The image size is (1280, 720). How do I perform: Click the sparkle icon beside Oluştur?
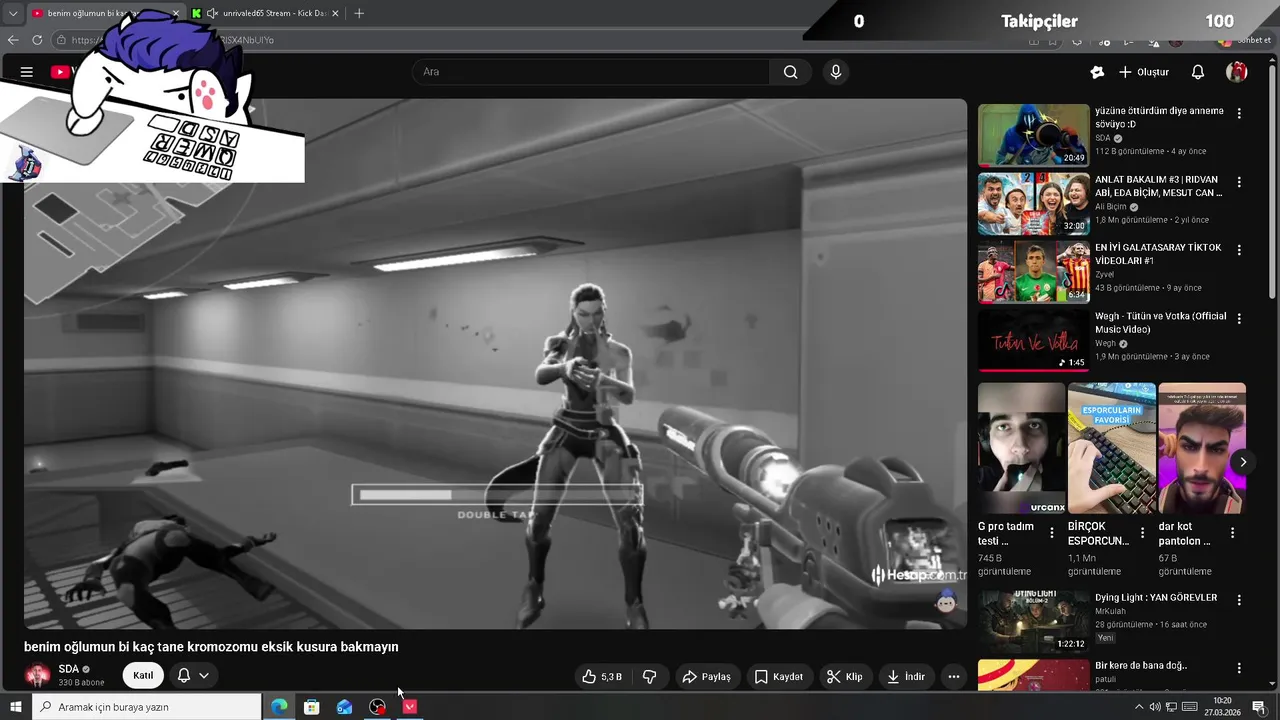[1097, 72]
